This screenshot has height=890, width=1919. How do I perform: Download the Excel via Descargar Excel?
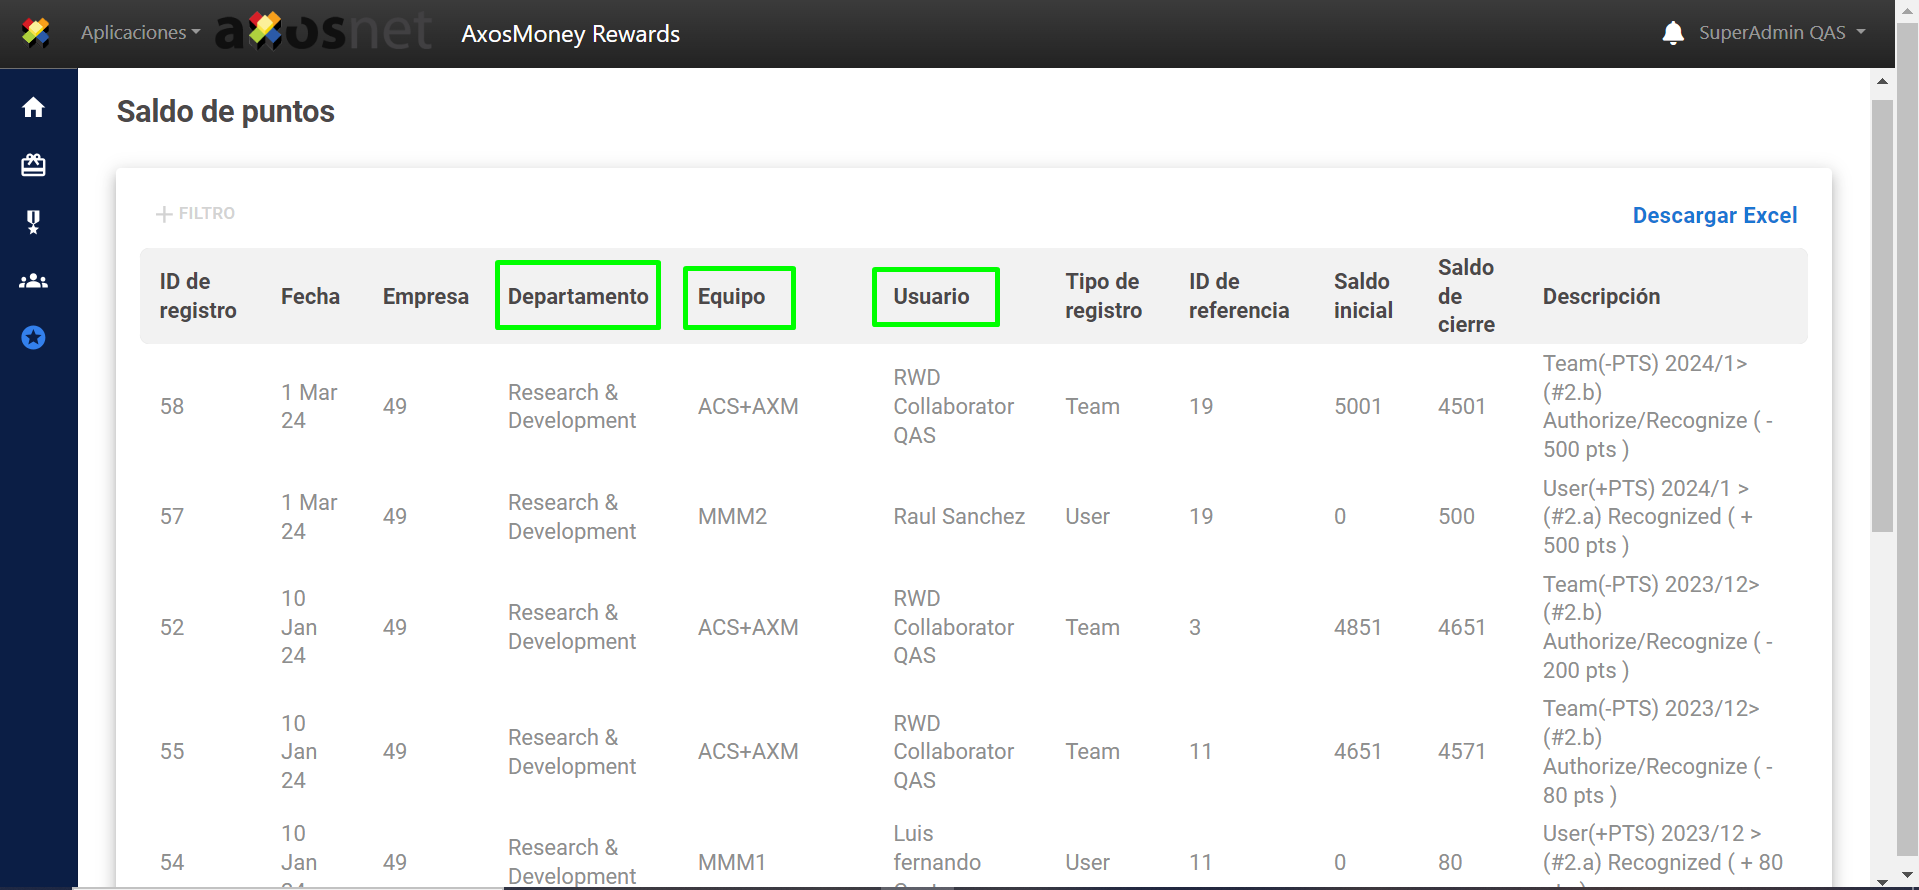click(1714, 215)
